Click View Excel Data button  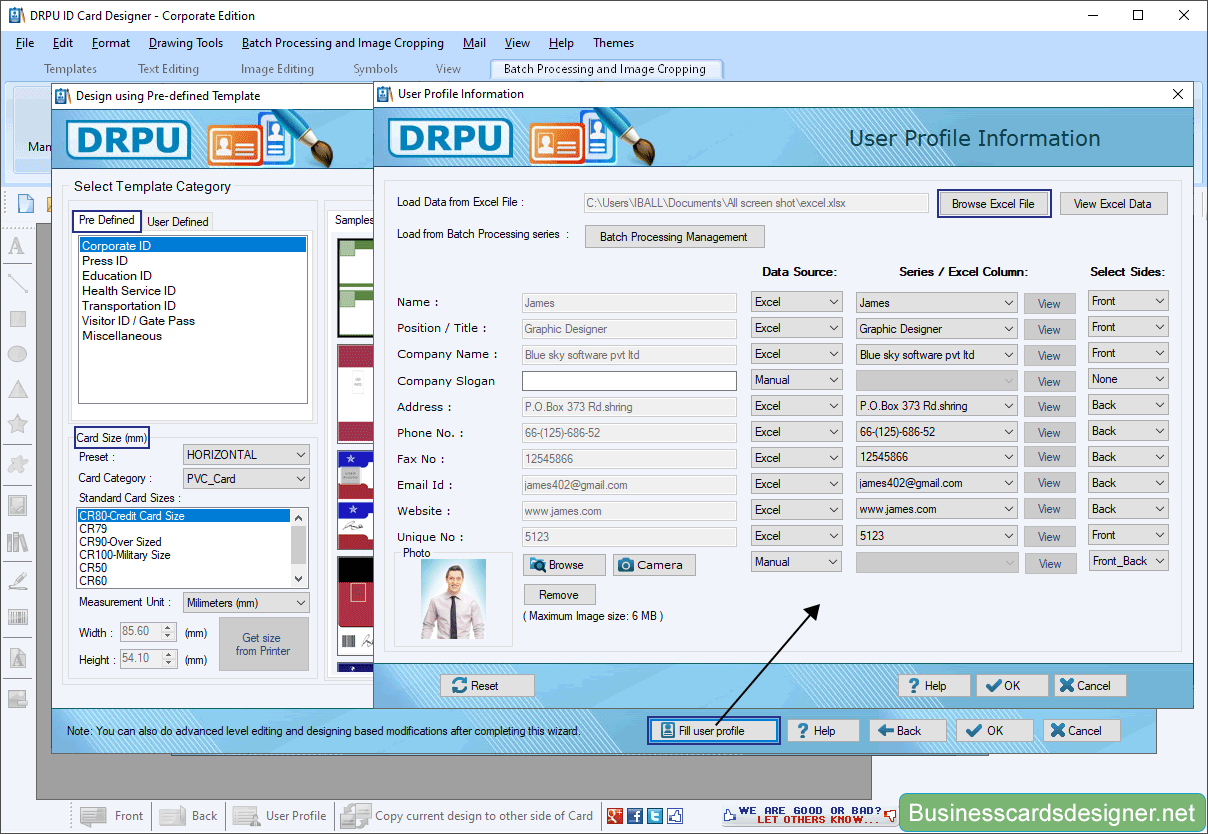1113,203
